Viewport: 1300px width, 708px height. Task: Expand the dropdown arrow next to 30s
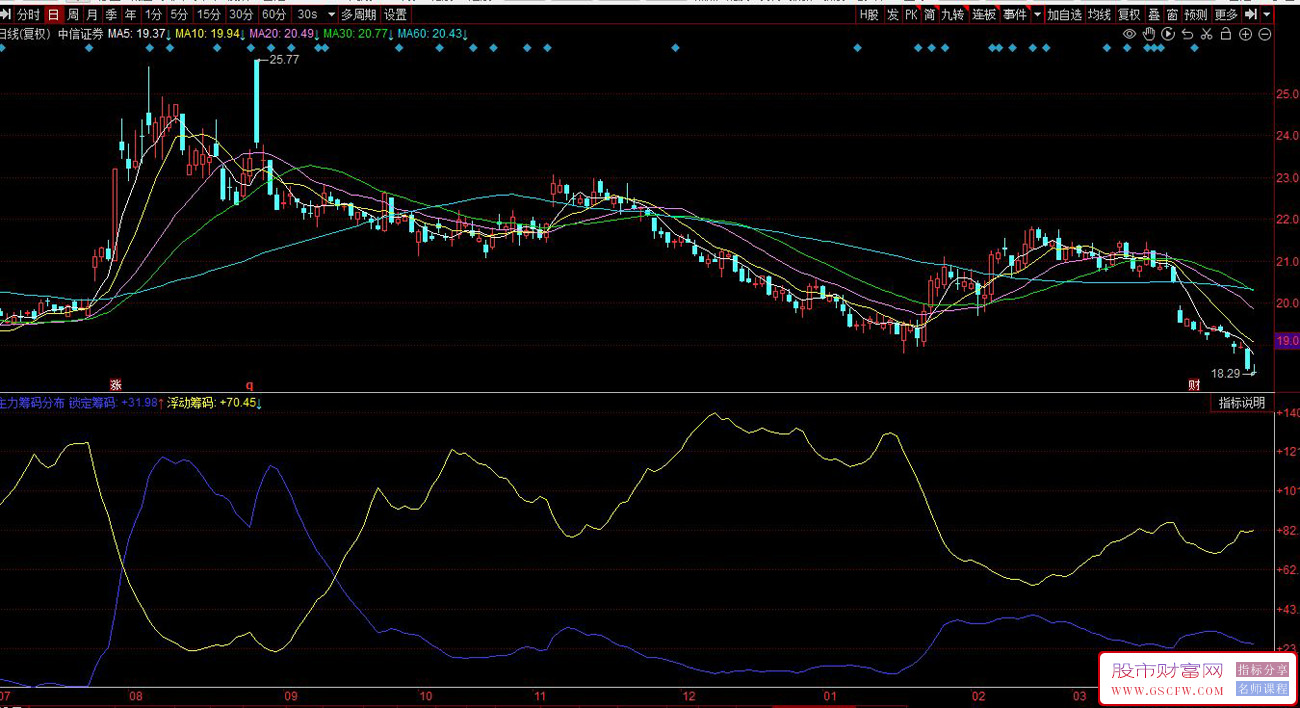coord(332,15)
